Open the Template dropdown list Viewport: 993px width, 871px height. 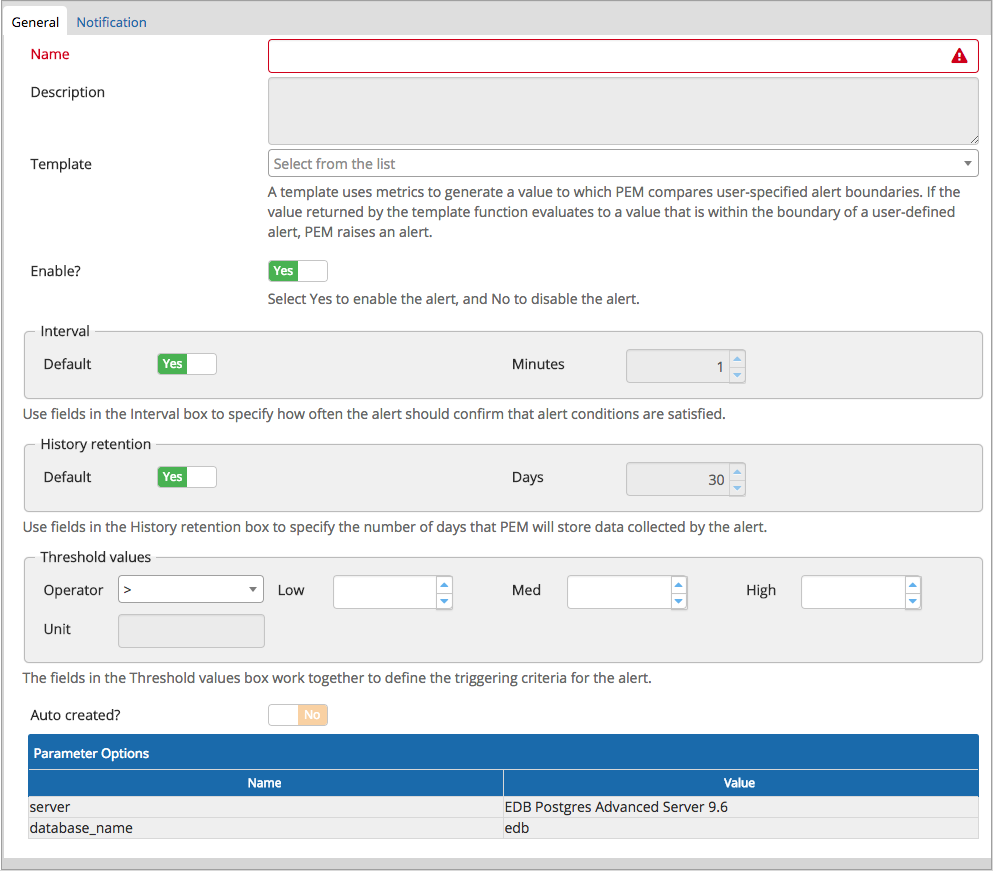[x=622, y=164]
